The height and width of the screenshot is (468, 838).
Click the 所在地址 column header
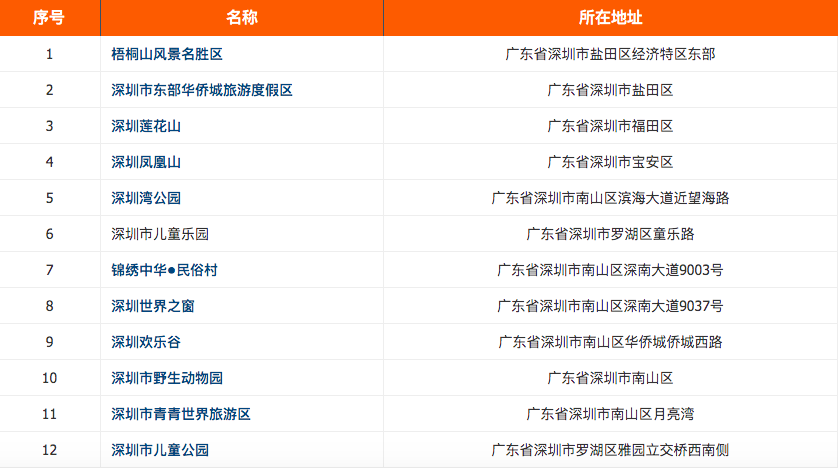pos(610,18)
